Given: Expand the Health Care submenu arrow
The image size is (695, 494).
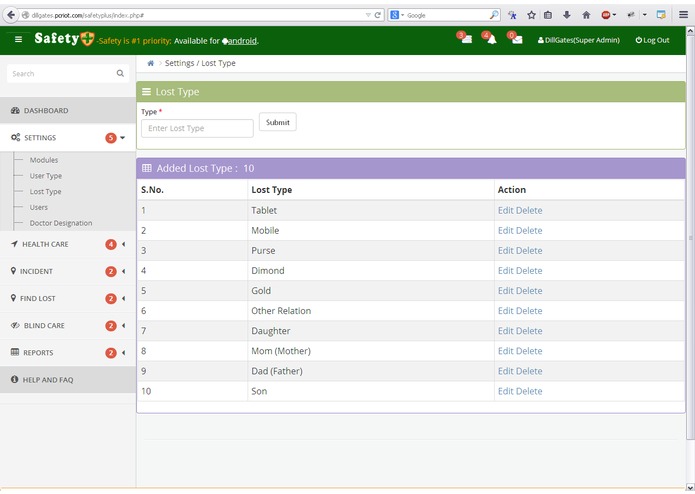Looking at the screenshot, I should tap(124, 244).
